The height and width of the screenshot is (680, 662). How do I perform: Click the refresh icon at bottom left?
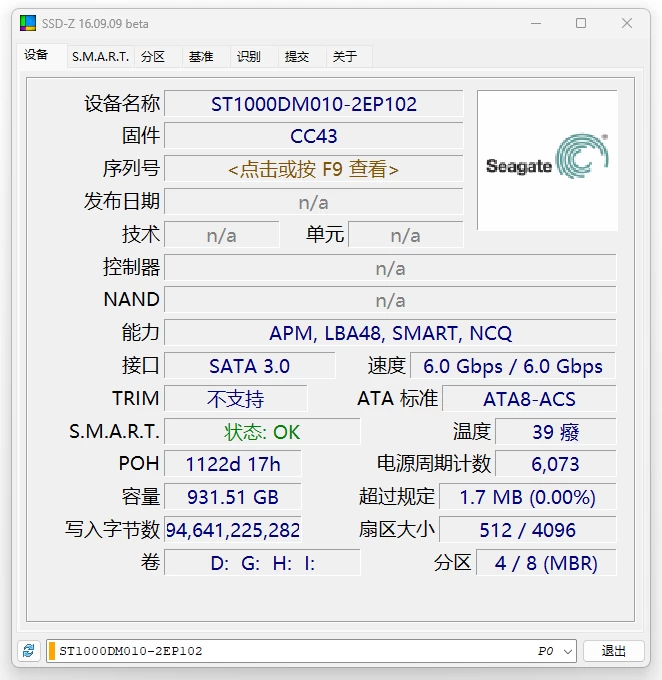[x=29, y=651]
